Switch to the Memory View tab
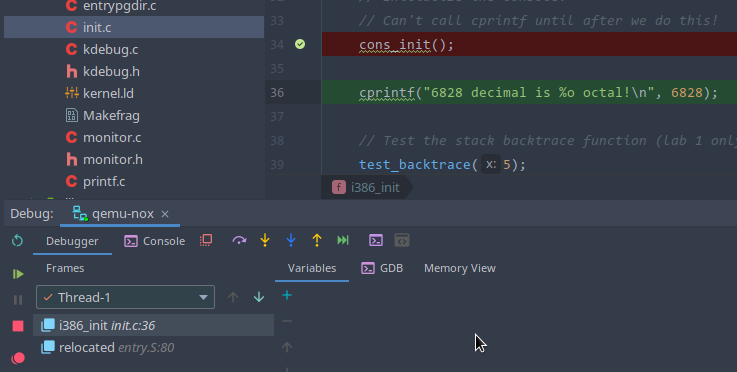737x372 pixels. click(460, 268)
